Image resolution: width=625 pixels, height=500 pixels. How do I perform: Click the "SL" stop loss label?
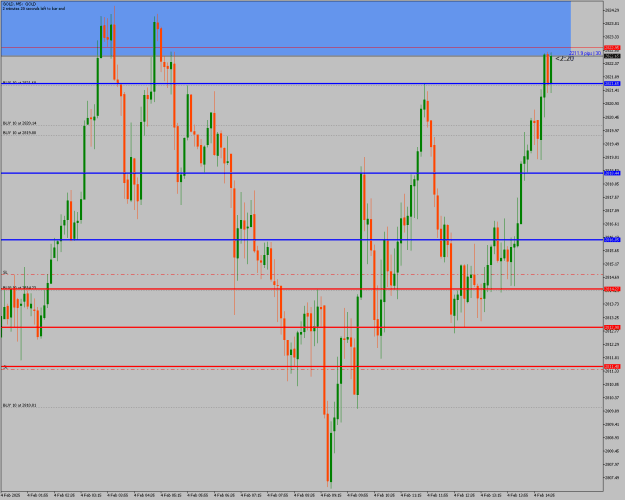(5, 272)
